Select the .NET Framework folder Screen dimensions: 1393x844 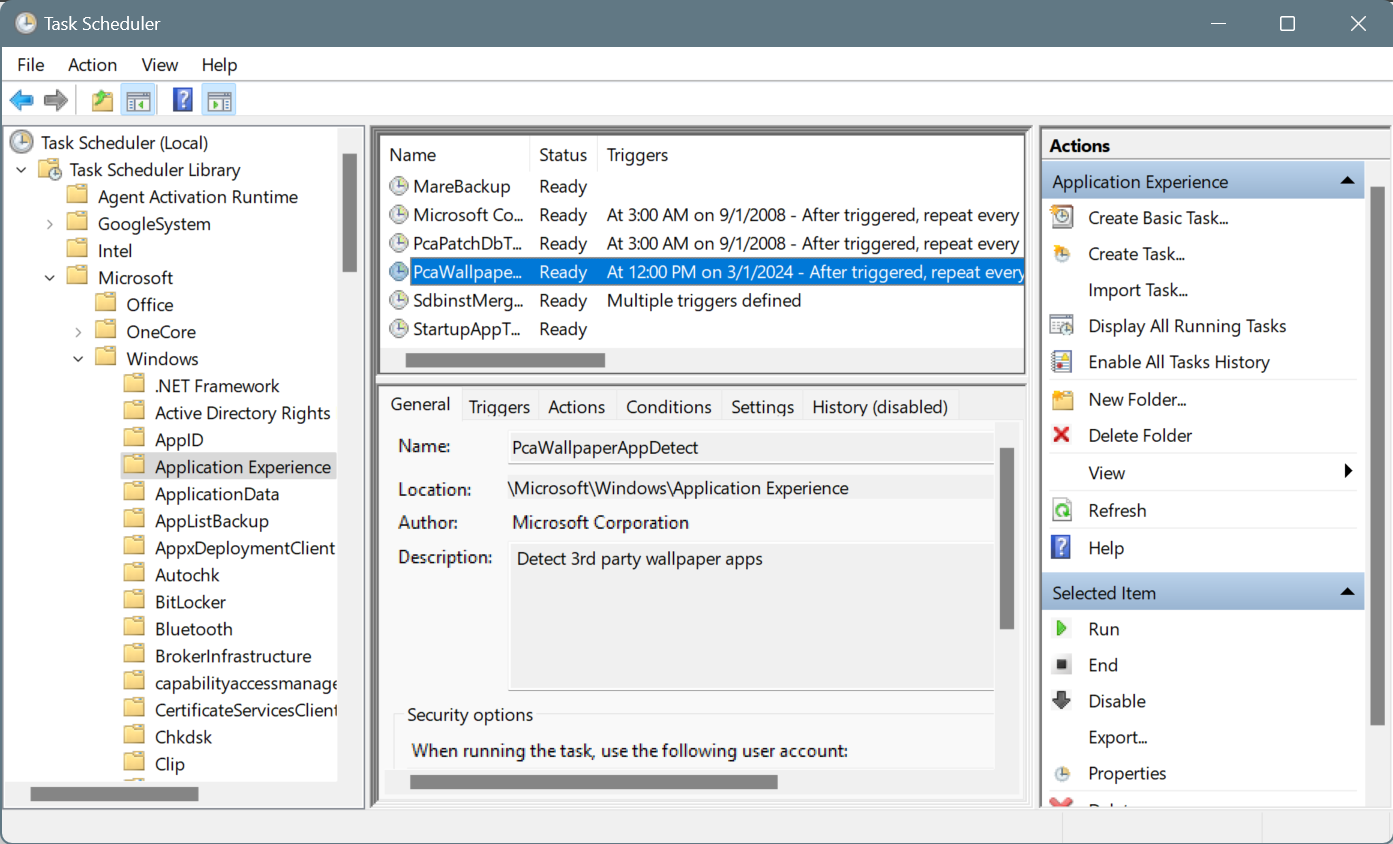pos(217,386)
